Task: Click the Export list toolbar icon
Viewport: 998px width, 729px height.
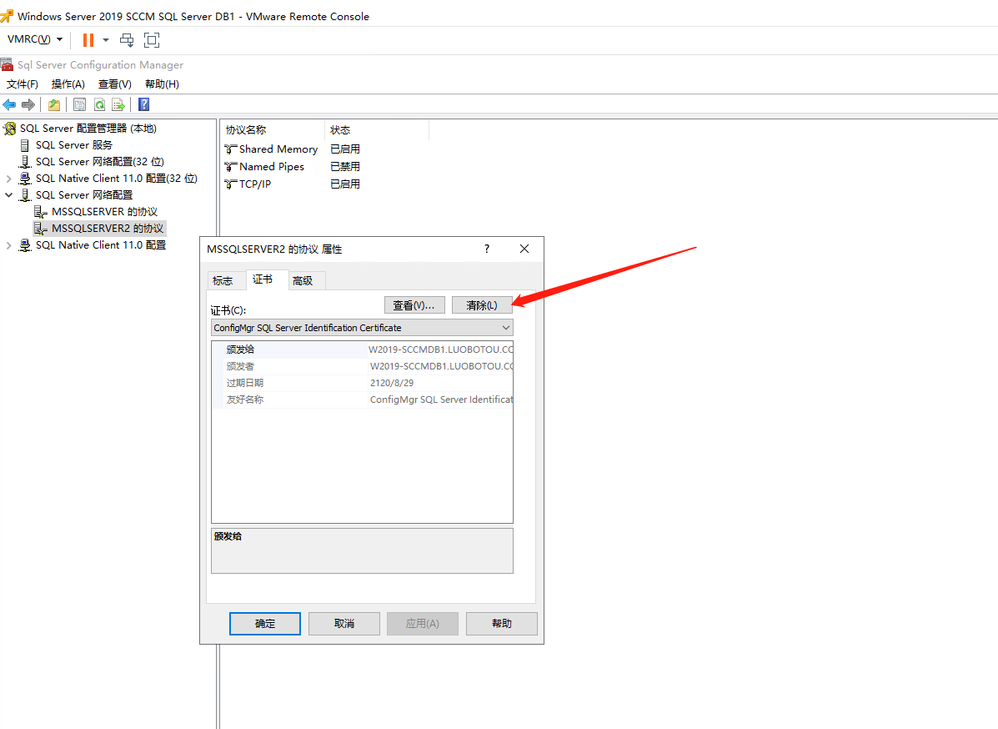Action: [x=118, y=105]
